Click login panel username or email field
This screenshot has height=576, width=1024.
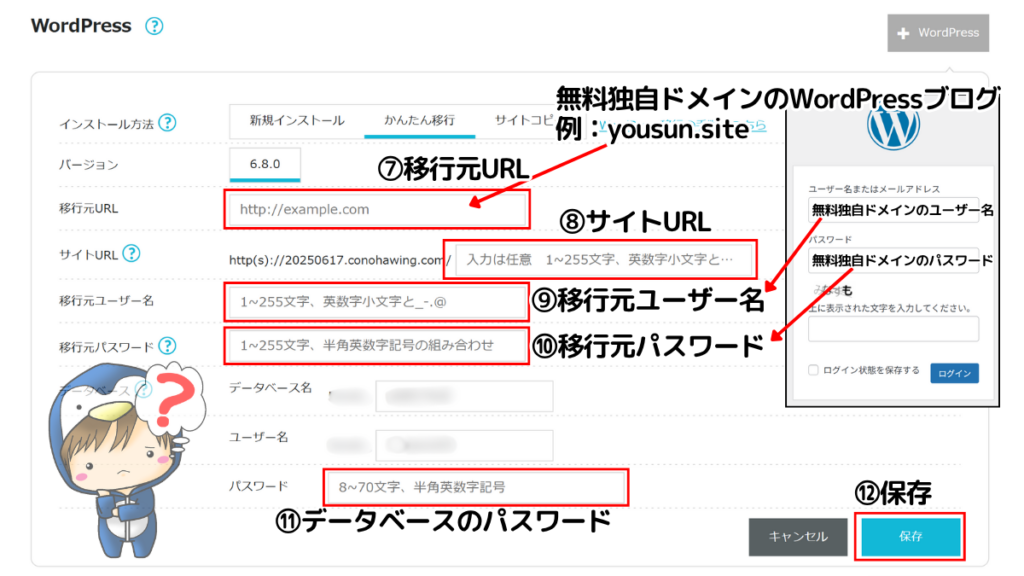point(893,210)
